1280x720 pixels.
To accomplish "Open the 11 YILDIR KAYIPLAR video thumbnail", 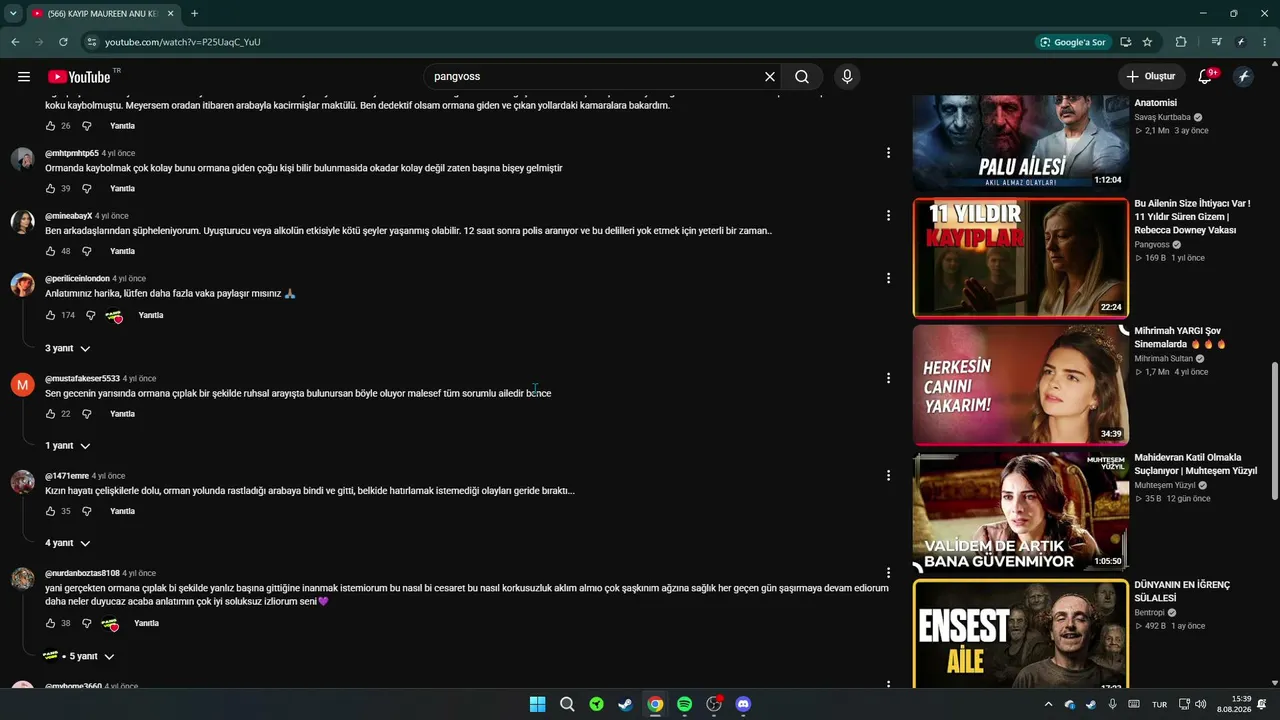I will pyautogui.click(x=1021, y=258).
